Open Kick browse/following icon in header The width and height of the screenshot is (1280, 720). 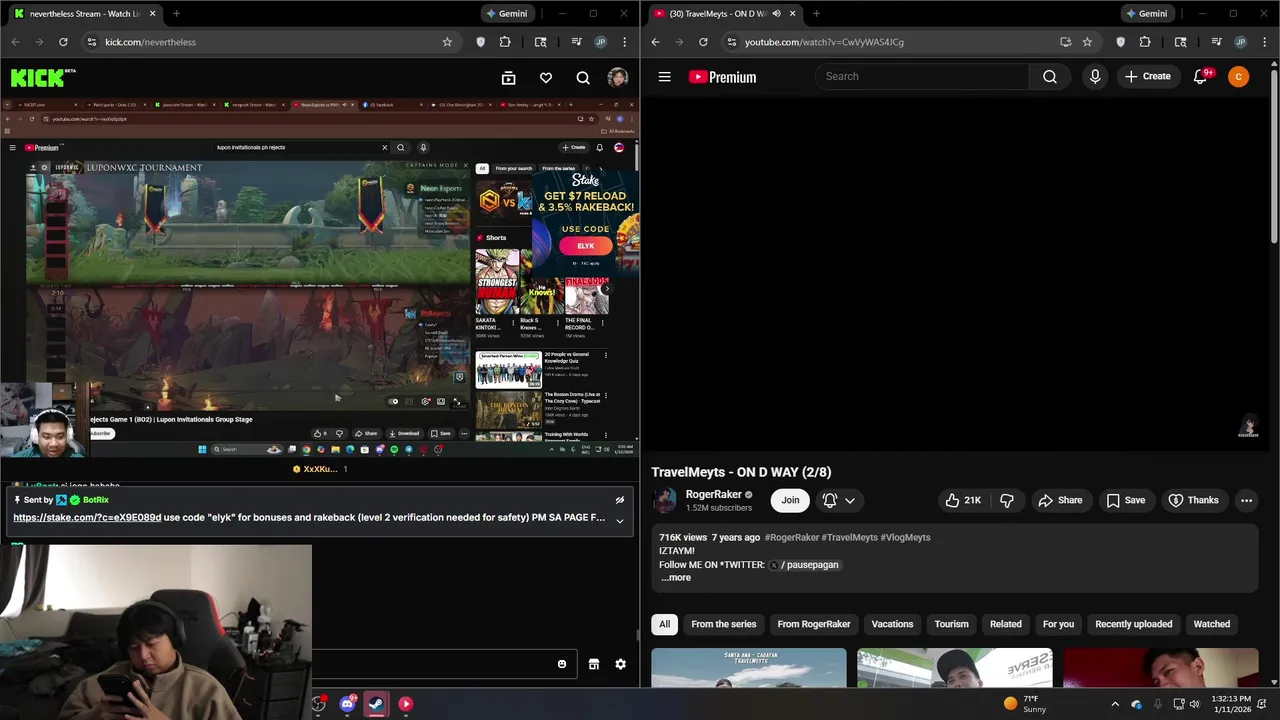pyautogui.click(x=508, y=78)
